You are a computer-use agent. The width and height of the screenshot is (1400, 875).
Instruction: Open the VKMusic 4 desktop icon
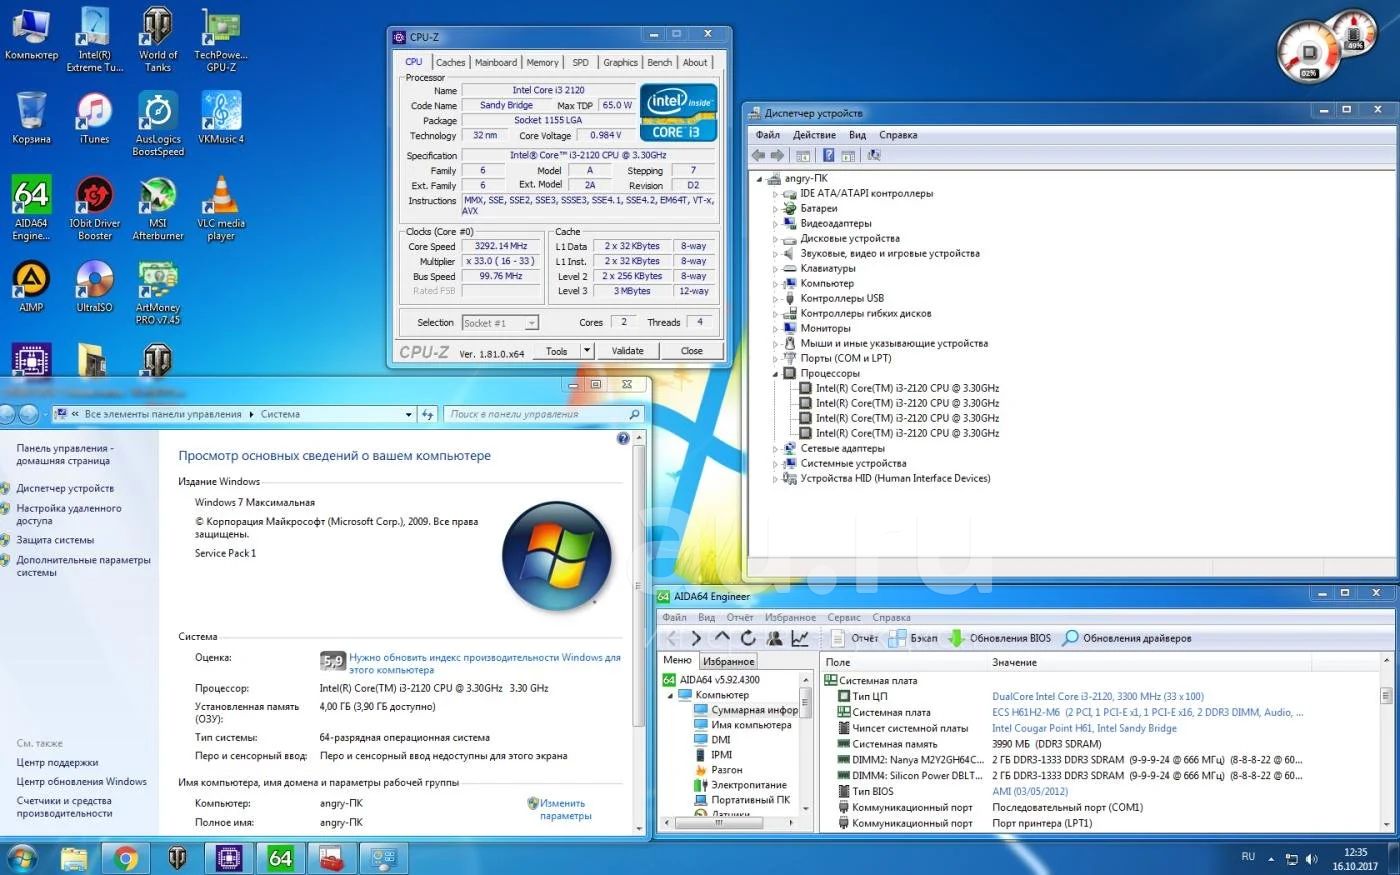[x=221, y=118]
